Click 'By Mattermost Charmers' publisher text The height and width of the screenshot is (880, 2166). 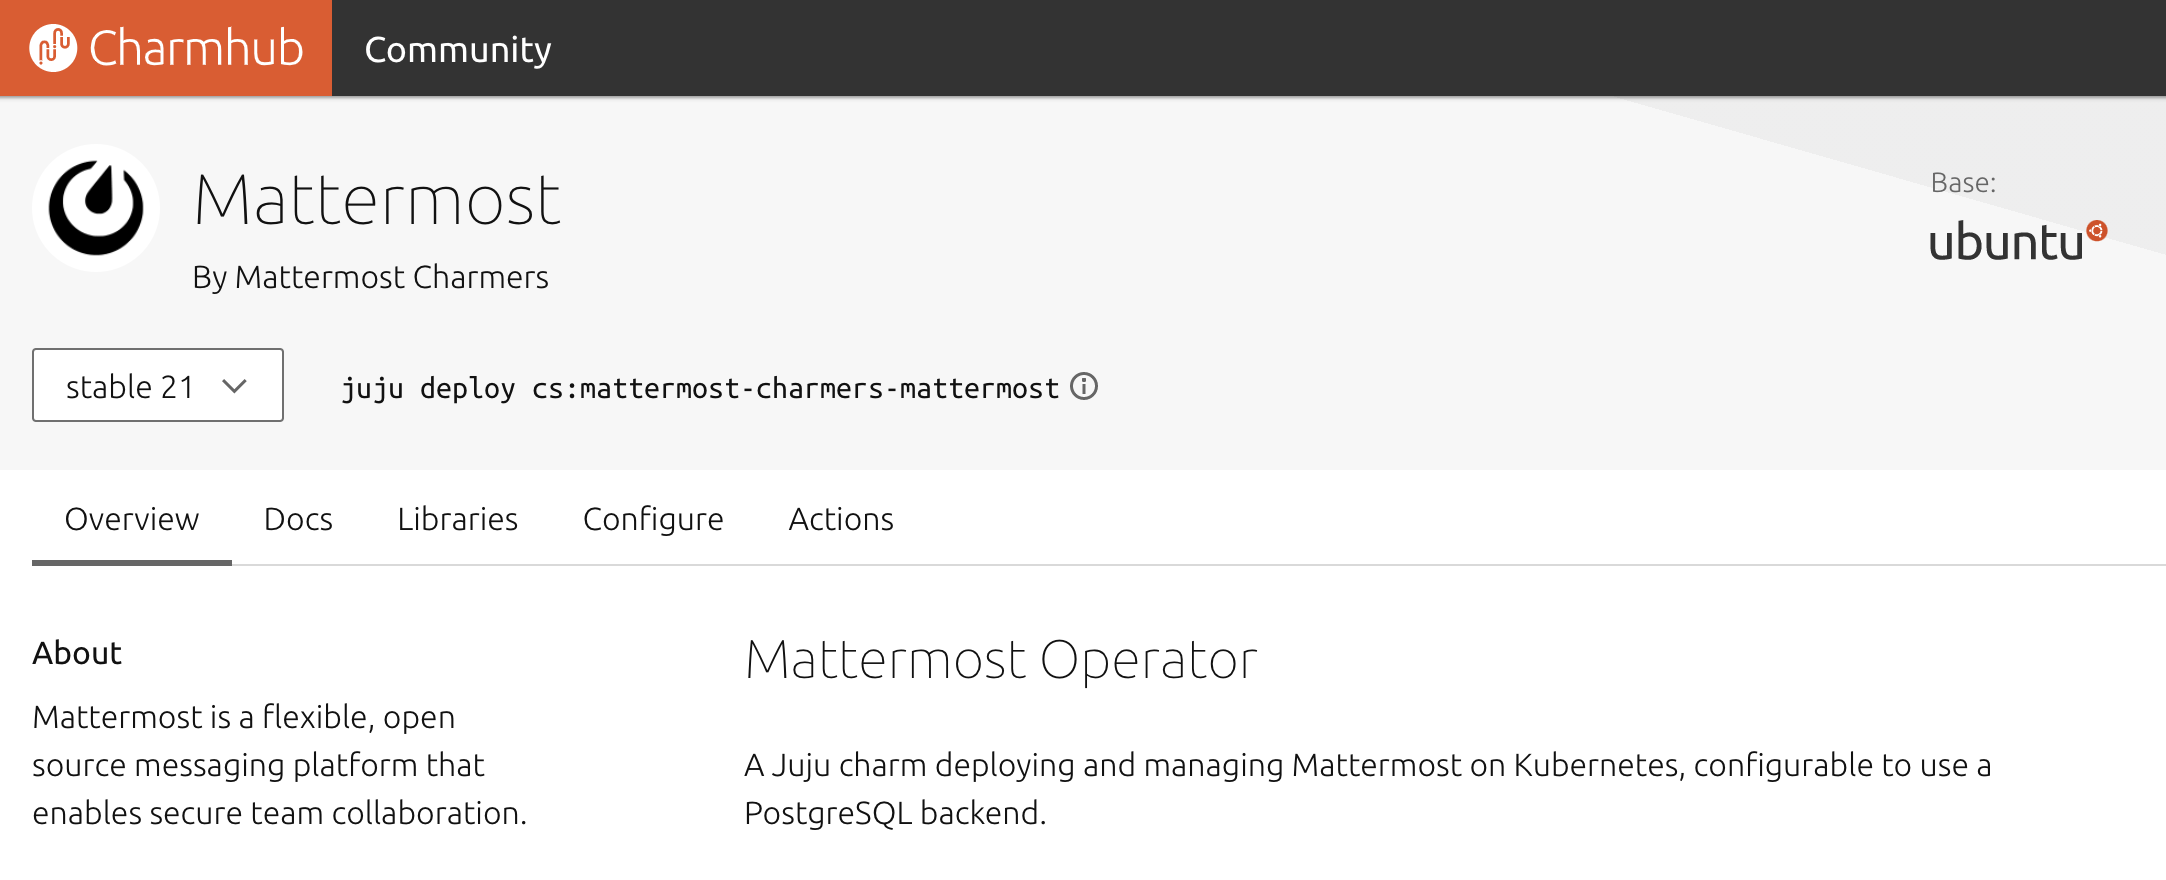[370, 277]
